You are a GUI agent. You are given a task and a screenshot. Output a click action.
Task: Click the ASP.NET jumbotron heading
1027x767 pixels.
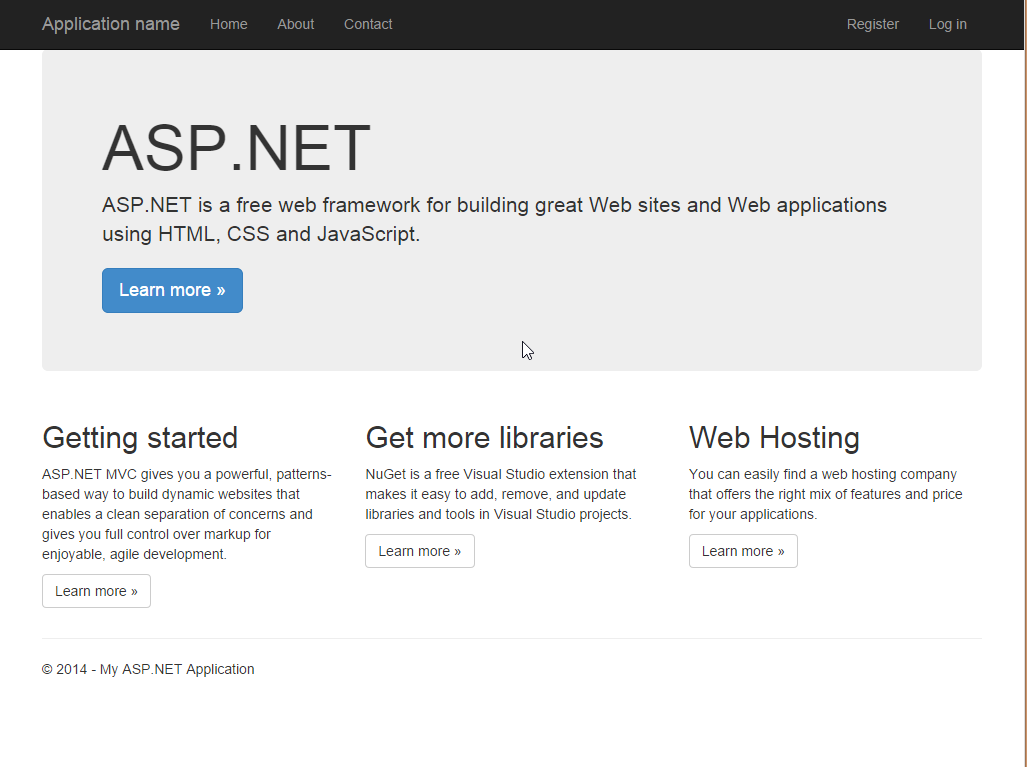click(x=235, y=148)
